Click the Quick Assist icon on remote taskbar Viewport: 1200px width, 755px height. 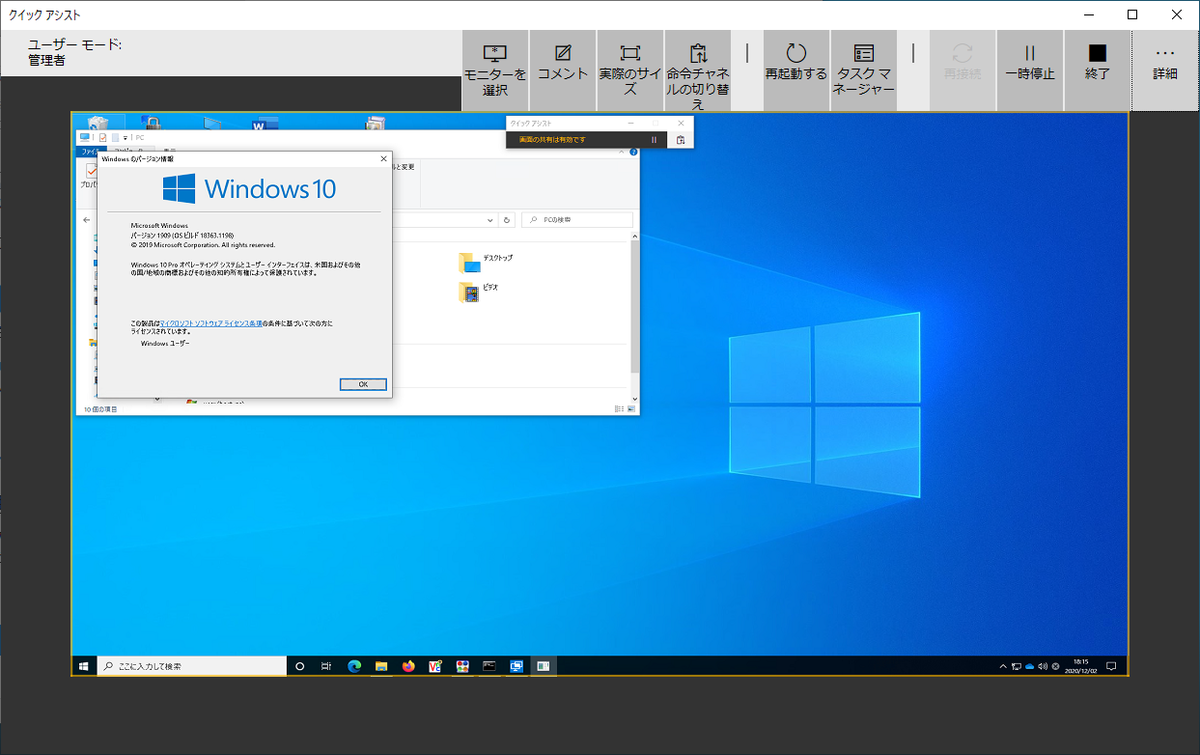(x=516, y=665)
